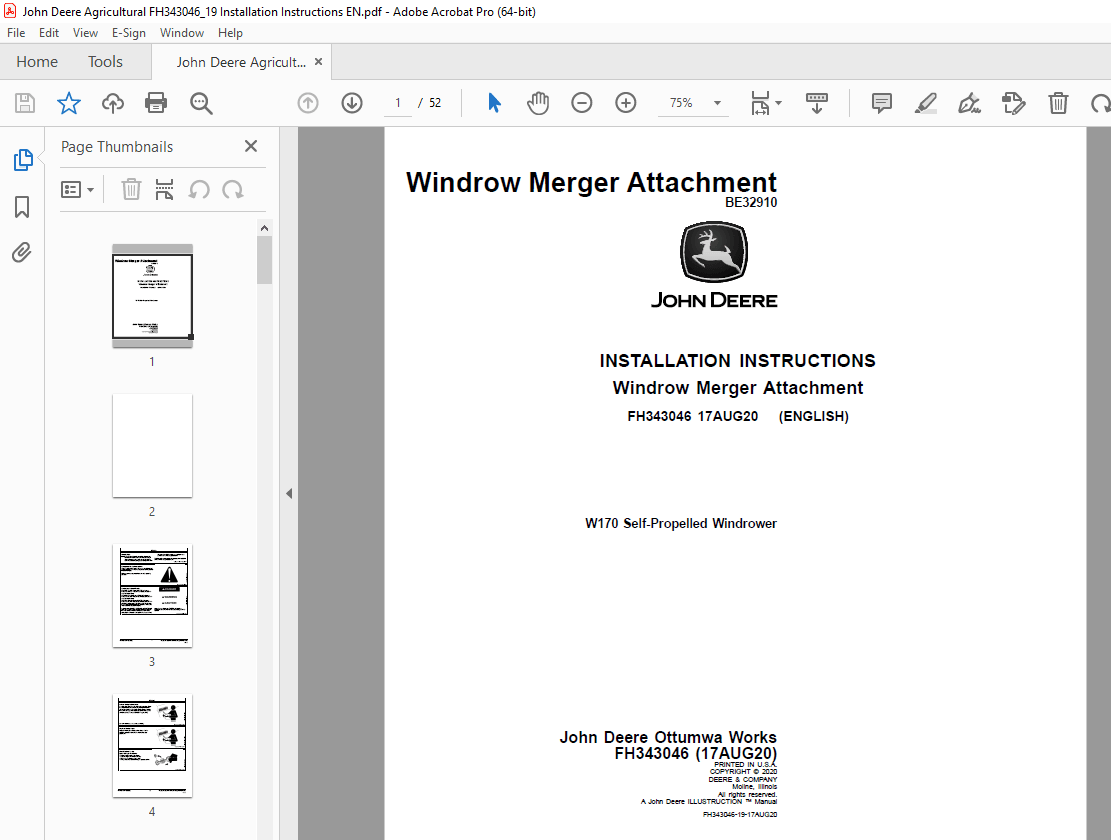Screen dimensions: 1111x840
Task: Click the zoom out minus button
Action: point(582,103)
